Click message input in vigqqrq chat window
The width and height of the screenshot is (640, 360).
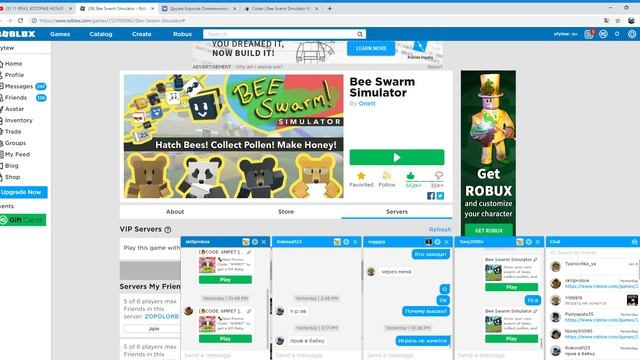coord(407,356)
